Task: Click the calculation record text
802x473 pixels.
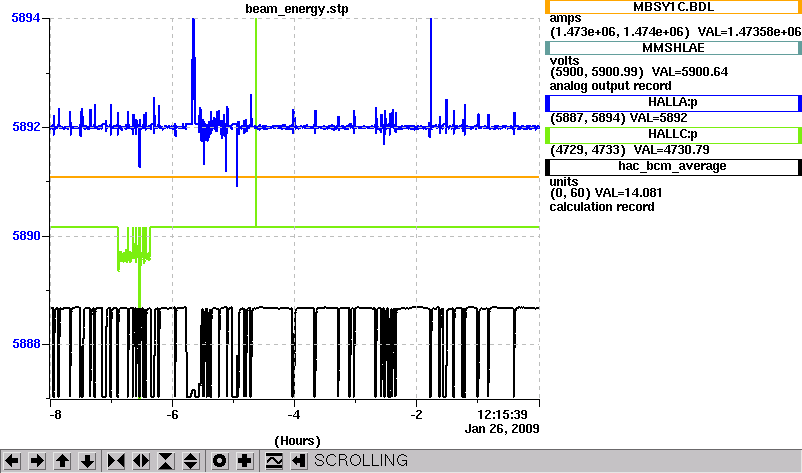Action: click(602, 207)
